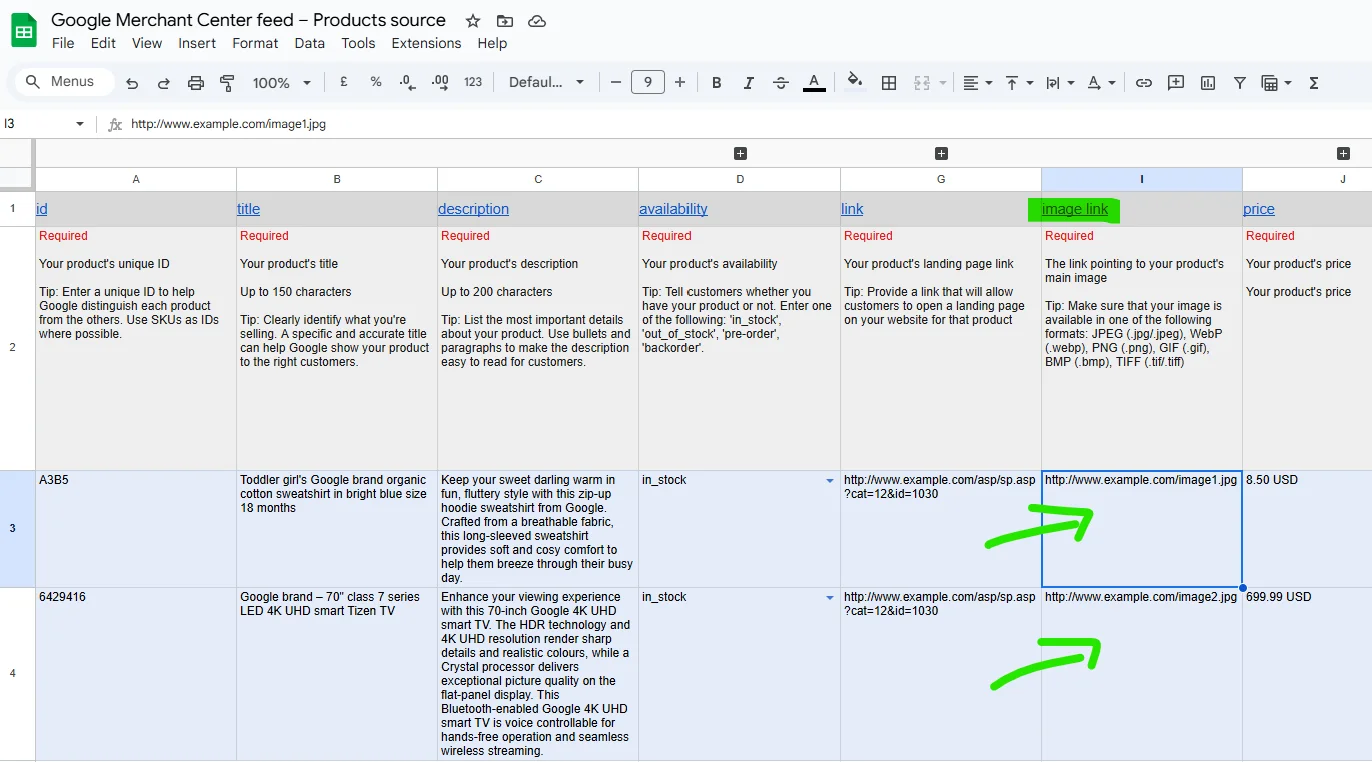Screen dimensions: 1372x762
Task: Open availability dropdown in row 3
Action: tap(830, 481)
